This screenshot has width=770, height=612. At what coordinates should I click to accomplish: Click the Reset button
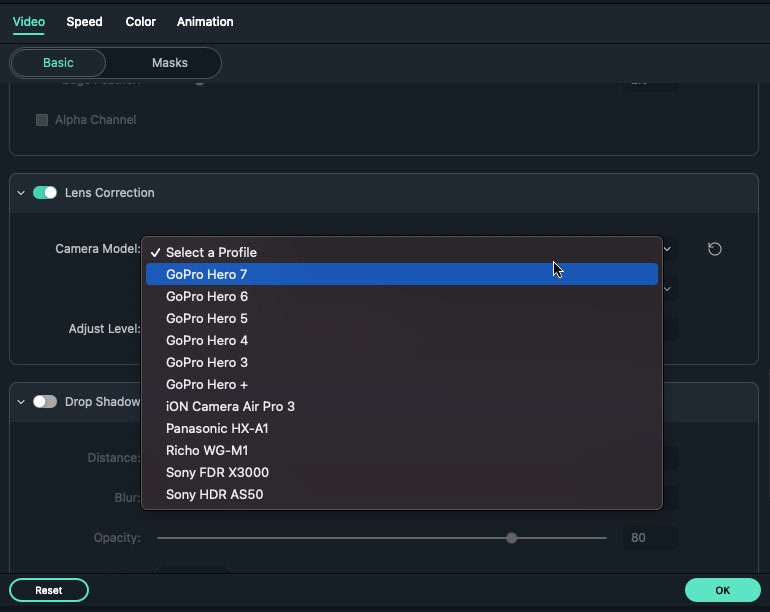click(x=49, y=590)
